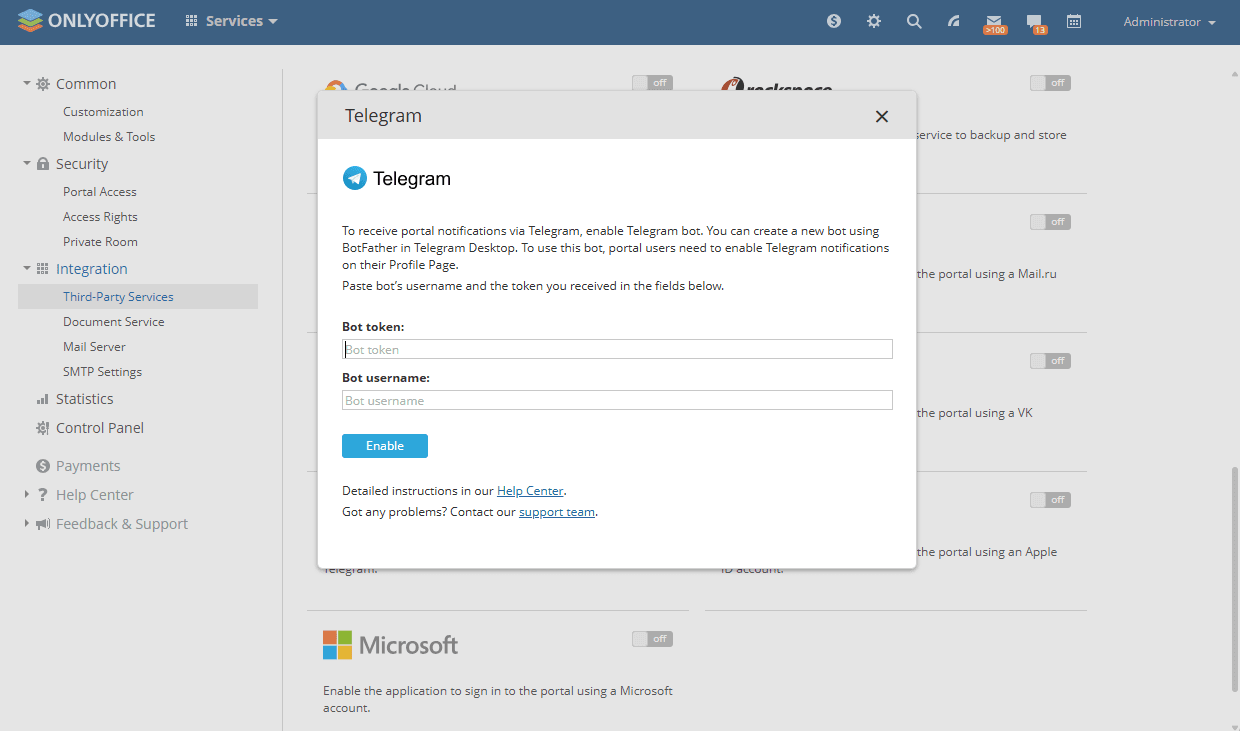Open Feedback & Support in sidebar

point(122,524)
